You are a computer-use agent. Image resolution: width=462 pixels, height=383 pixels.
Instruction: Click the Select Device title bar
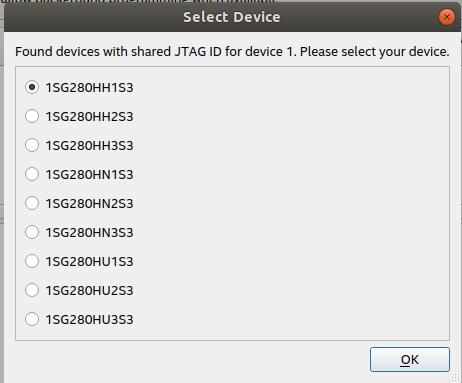pyautogui.click(x=232, y=17)
